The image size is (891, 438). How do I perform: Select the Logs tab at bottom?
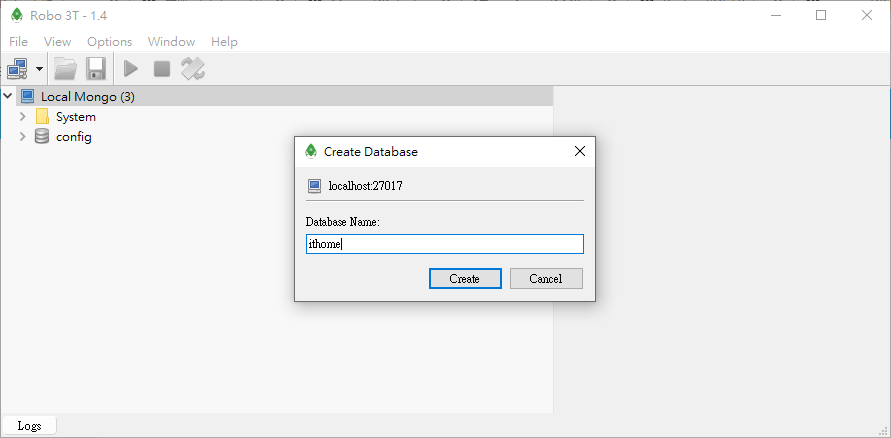29,426
